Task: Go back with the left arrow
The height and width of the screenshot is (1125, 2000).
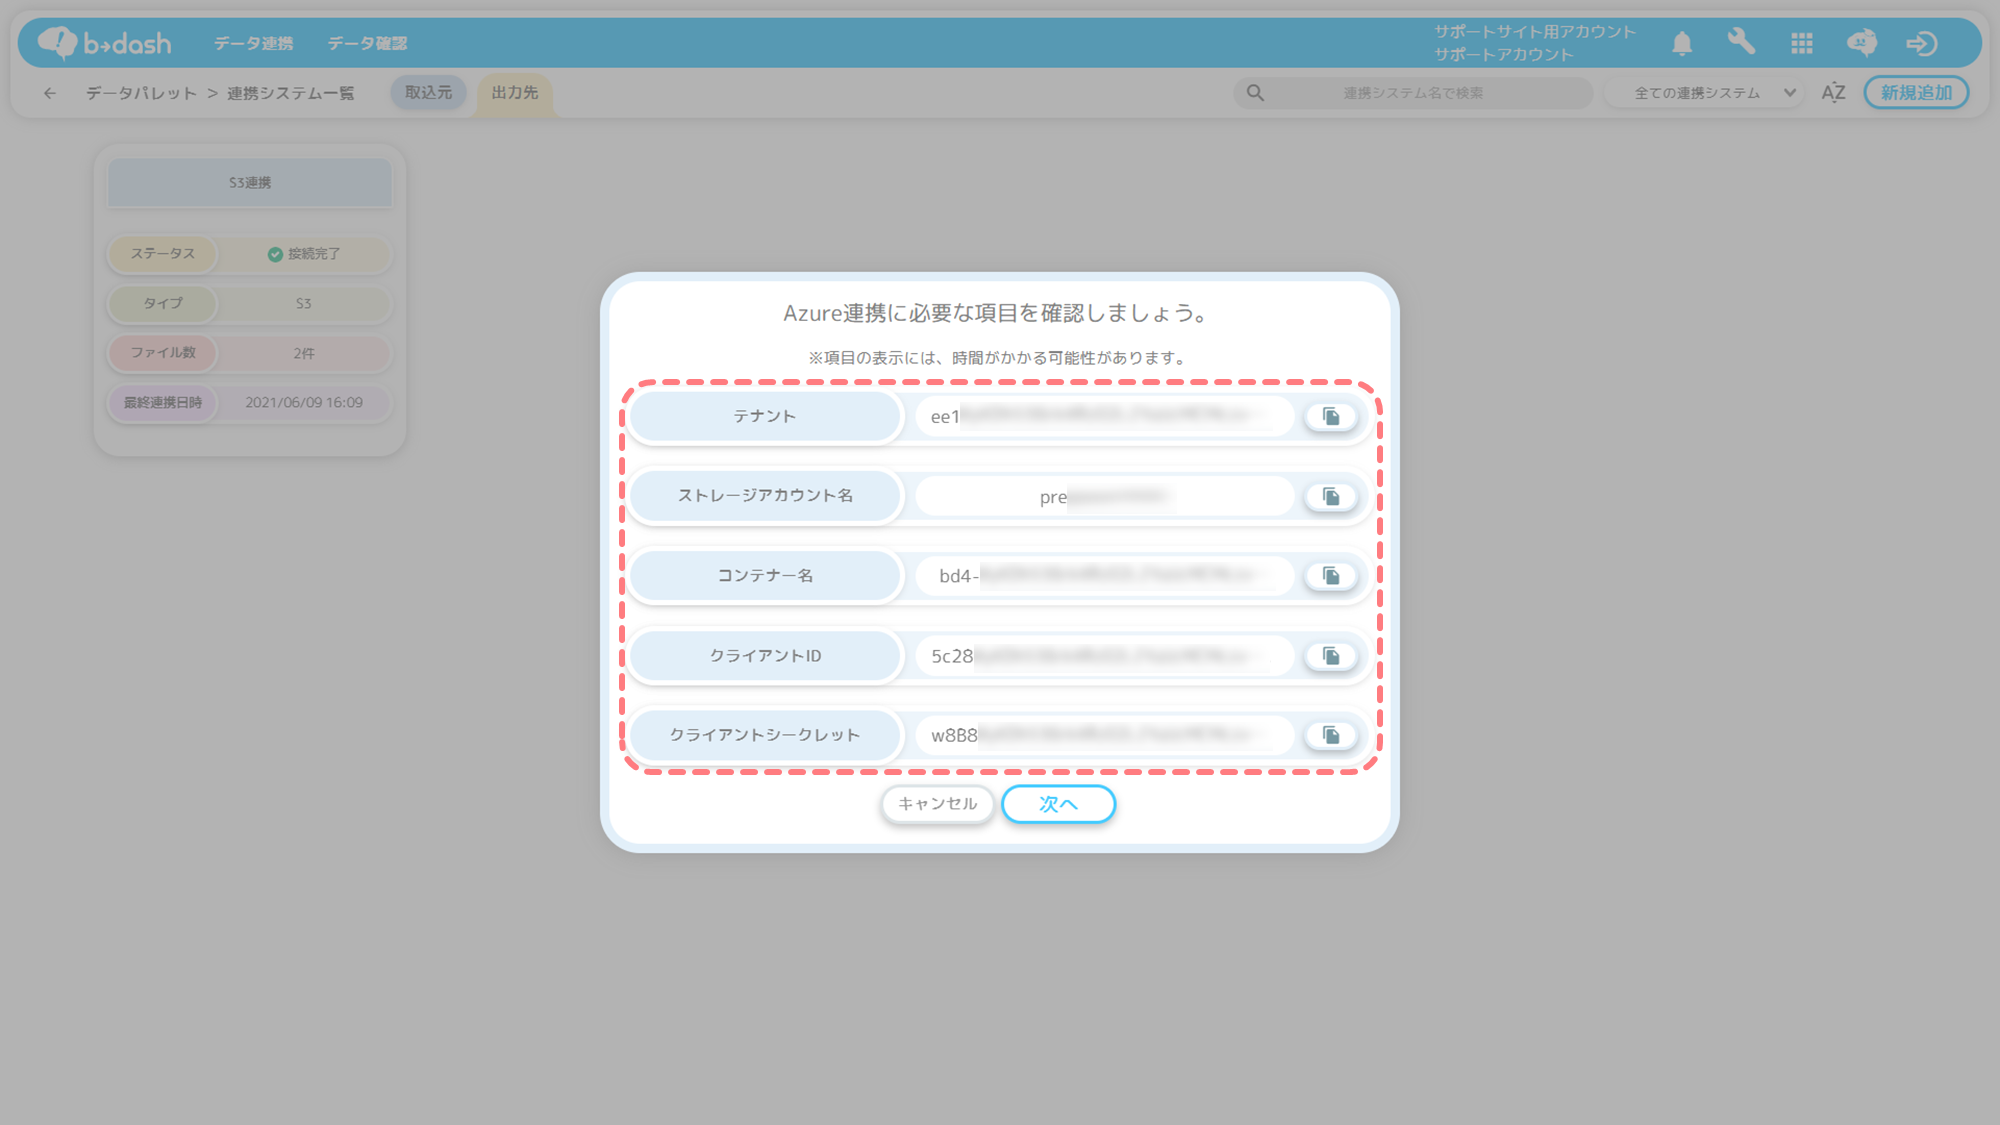Action: coord(50,93)
